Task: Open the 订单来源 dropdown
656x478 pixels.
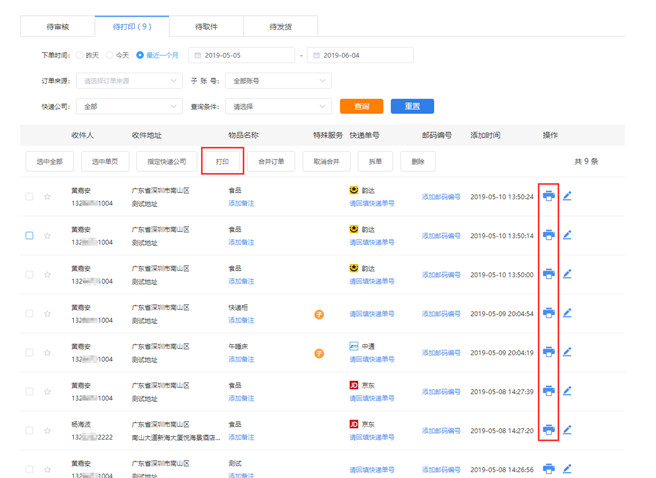Action: pos(128,81)
